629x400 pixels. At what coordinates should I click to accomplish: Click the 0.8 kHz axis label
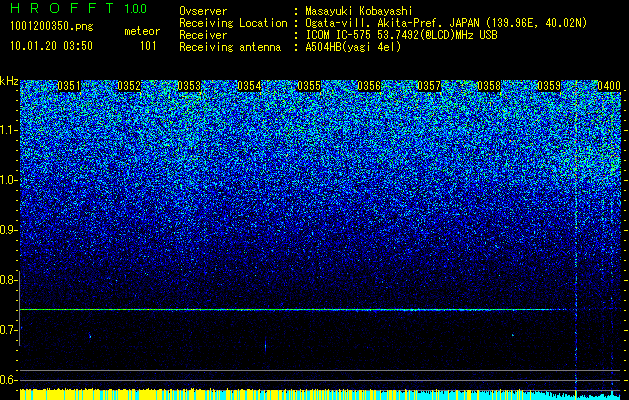click(x=8, y=280)
